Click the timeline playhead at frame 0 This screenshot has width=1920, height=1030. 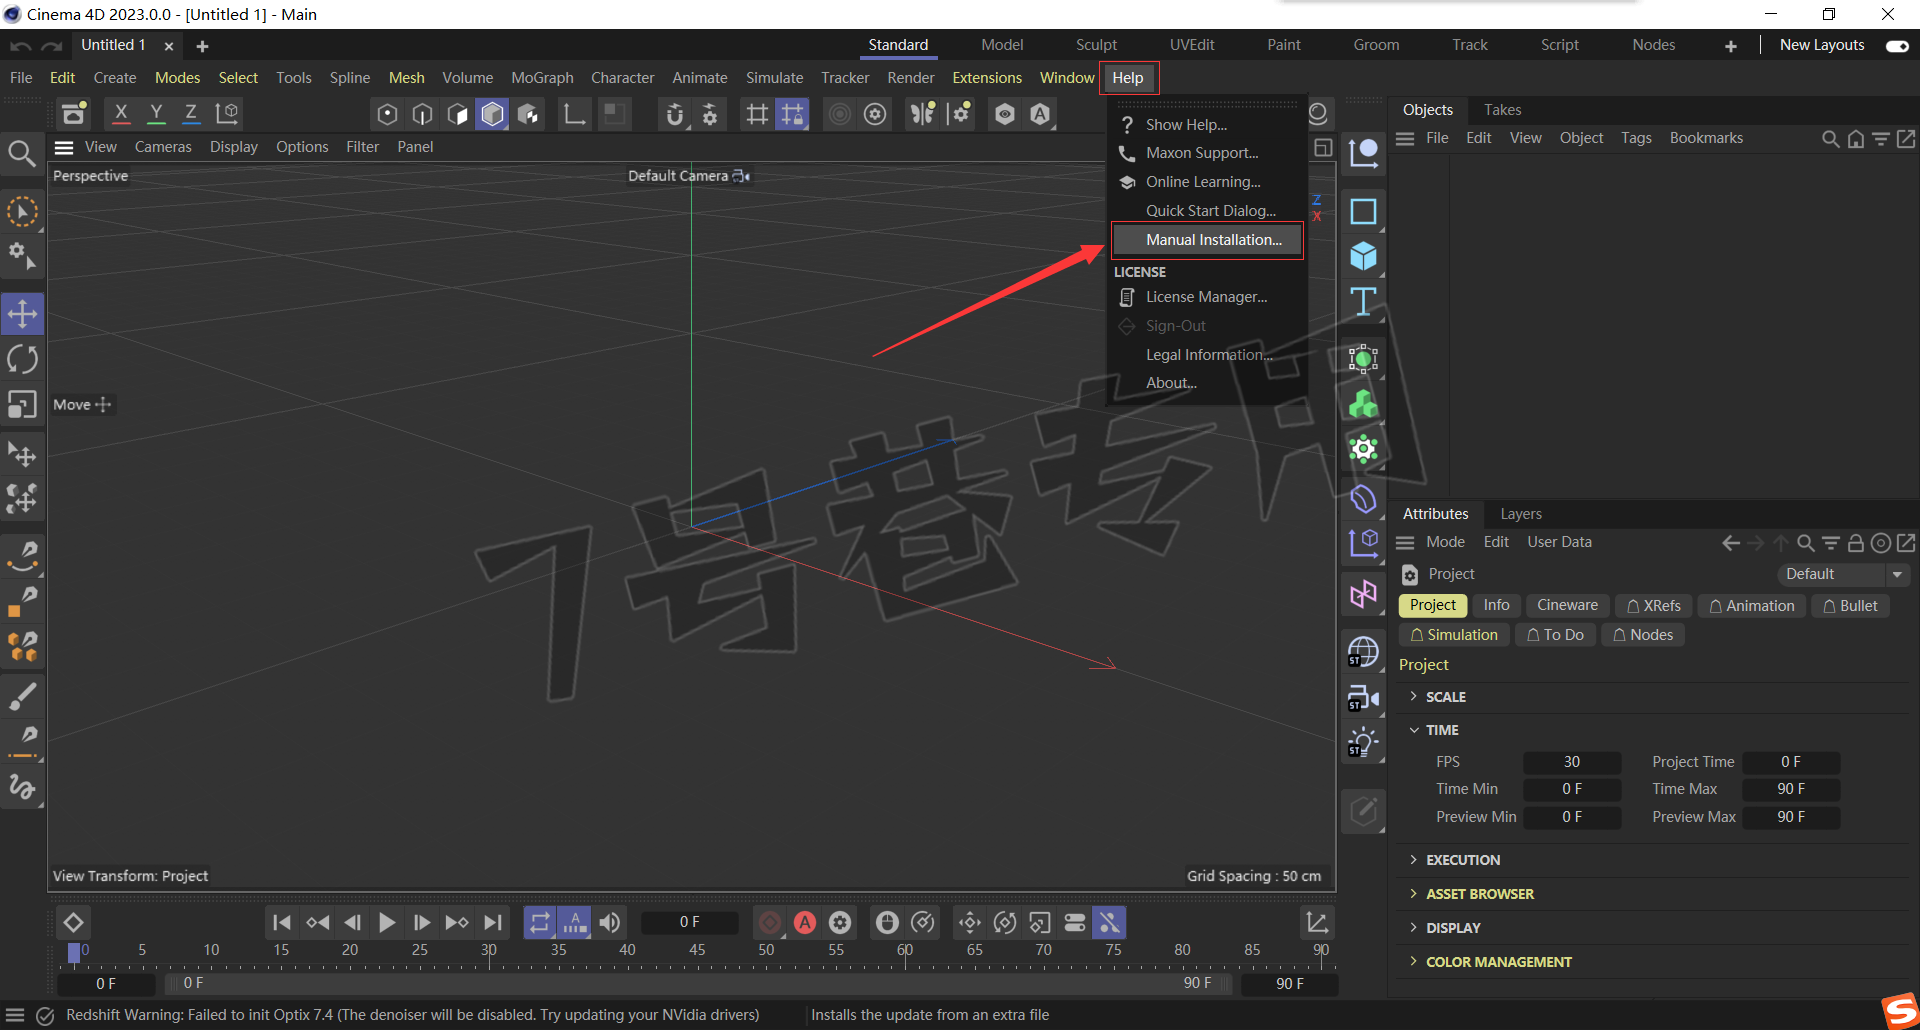73,953
